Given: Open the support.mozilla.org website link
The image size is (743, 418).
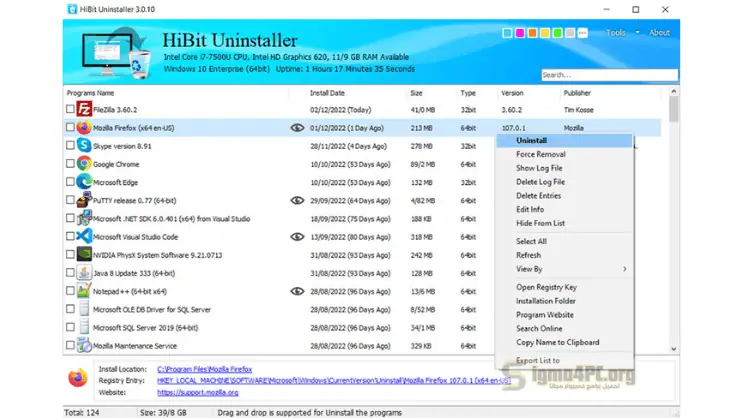Looking at the screenshot, I should coord(198,392).
